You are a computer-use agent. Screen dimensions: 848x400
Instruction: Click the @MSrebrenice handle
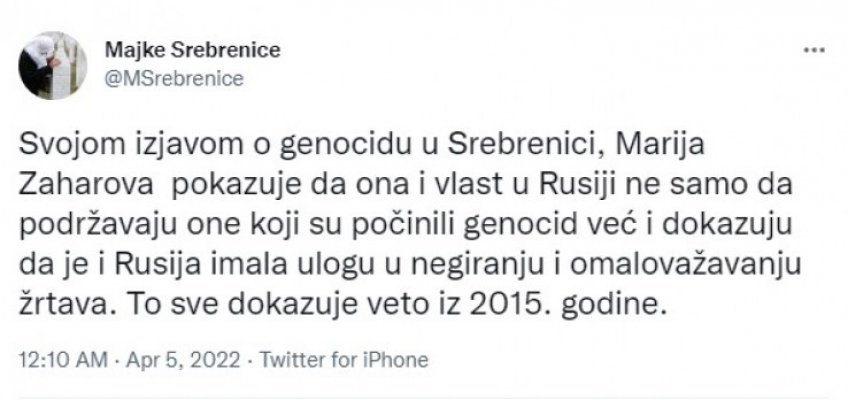(172, 80)
